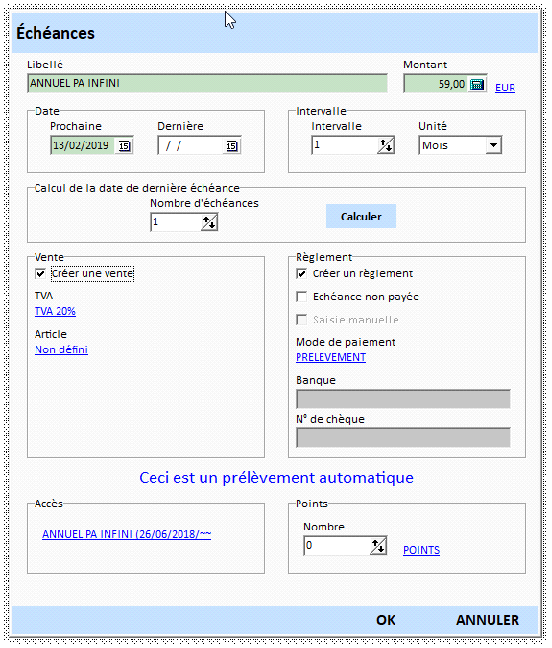Click into the Libellé text field
The height and width of the screenshot is (648, 552).
coord(207,83)
